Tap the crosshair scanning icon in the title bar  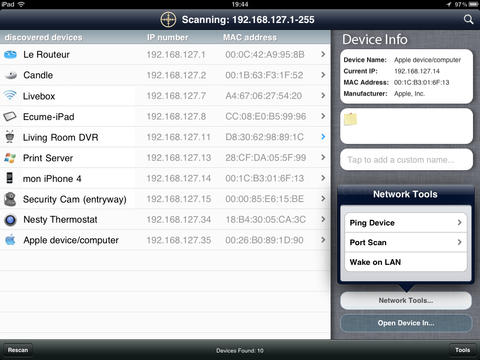[168, 20]
